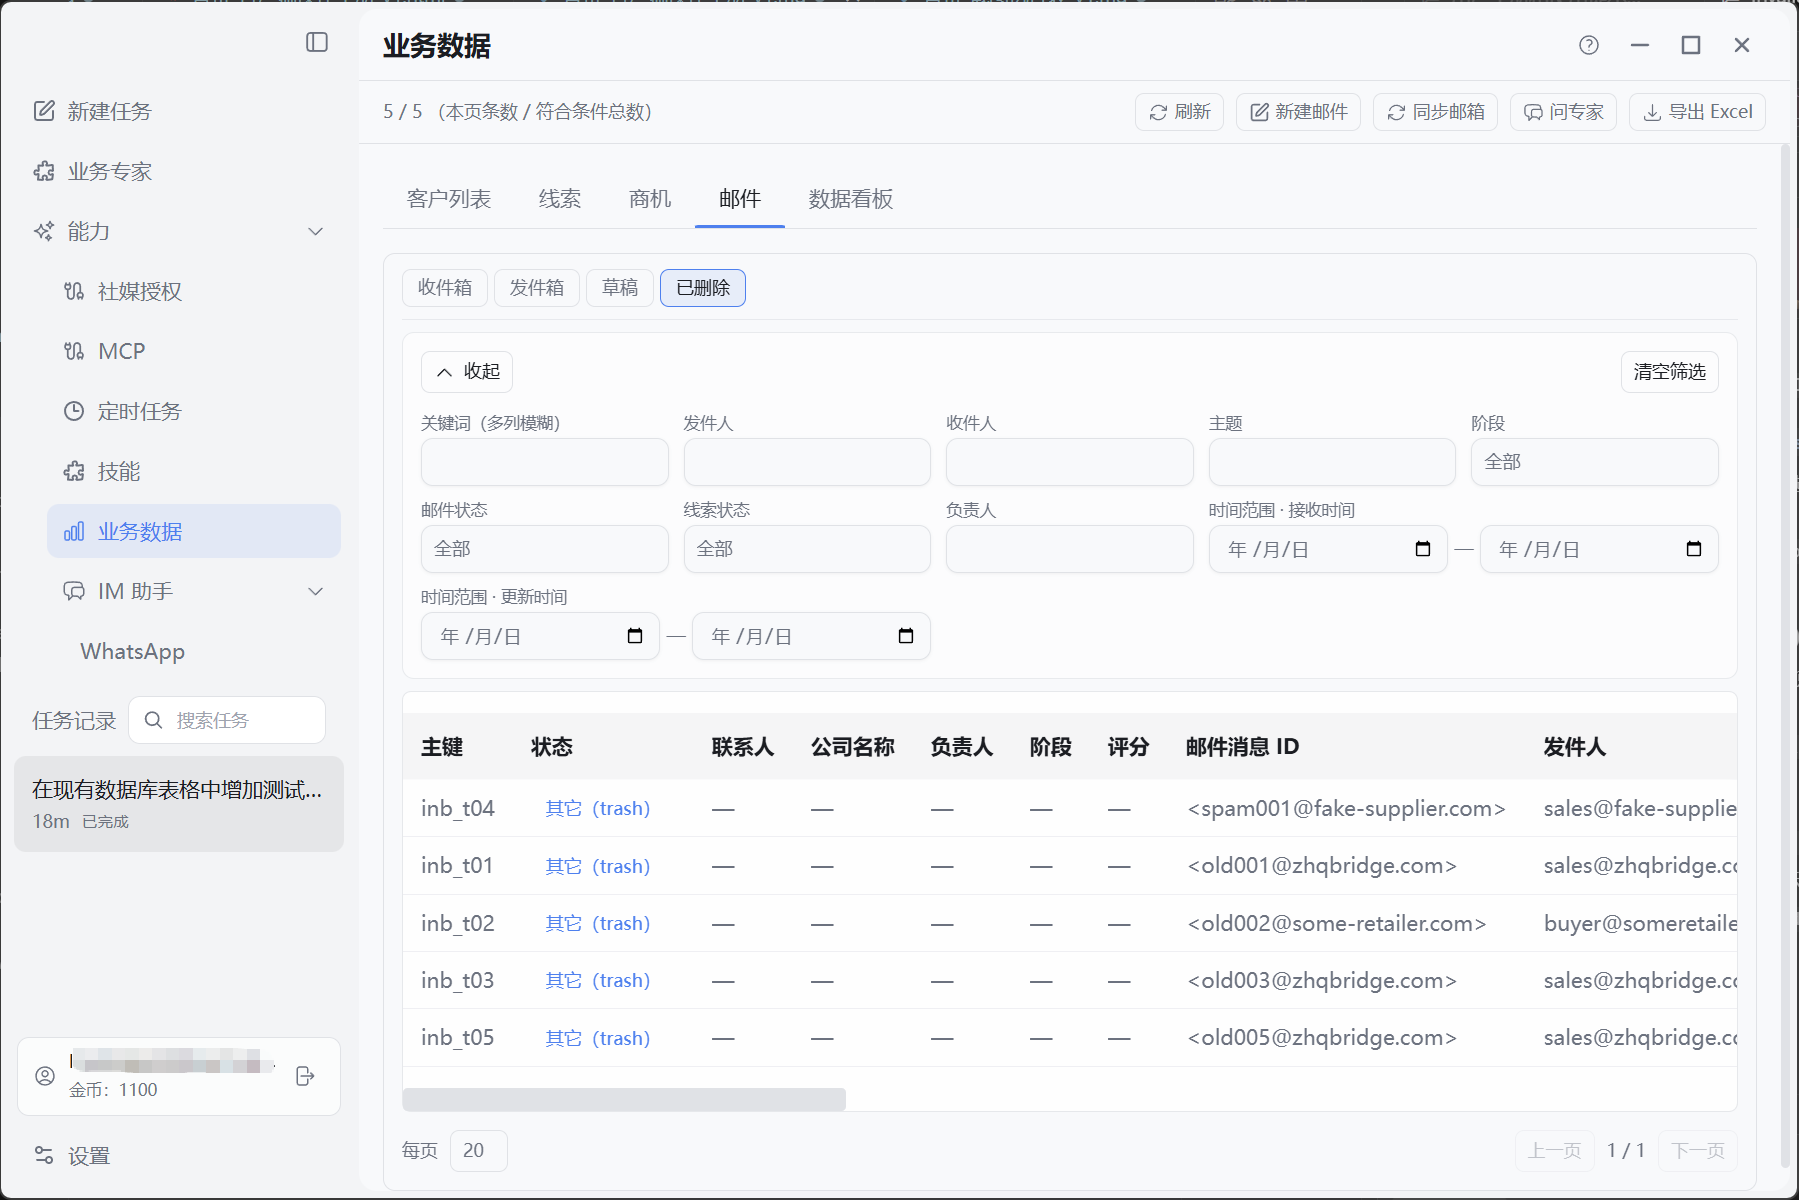Click the 清空筛选 button
The width and height of the screenshot is (1799, 1200).
pos(1670,372)
